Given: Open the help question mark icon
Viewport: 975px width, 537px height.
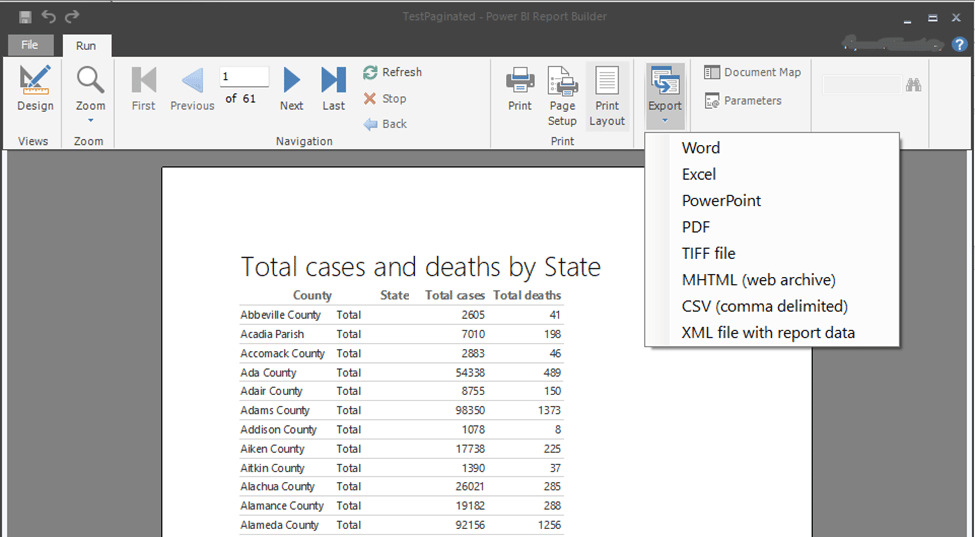Looking at the screenshot, I should point(959,44).
